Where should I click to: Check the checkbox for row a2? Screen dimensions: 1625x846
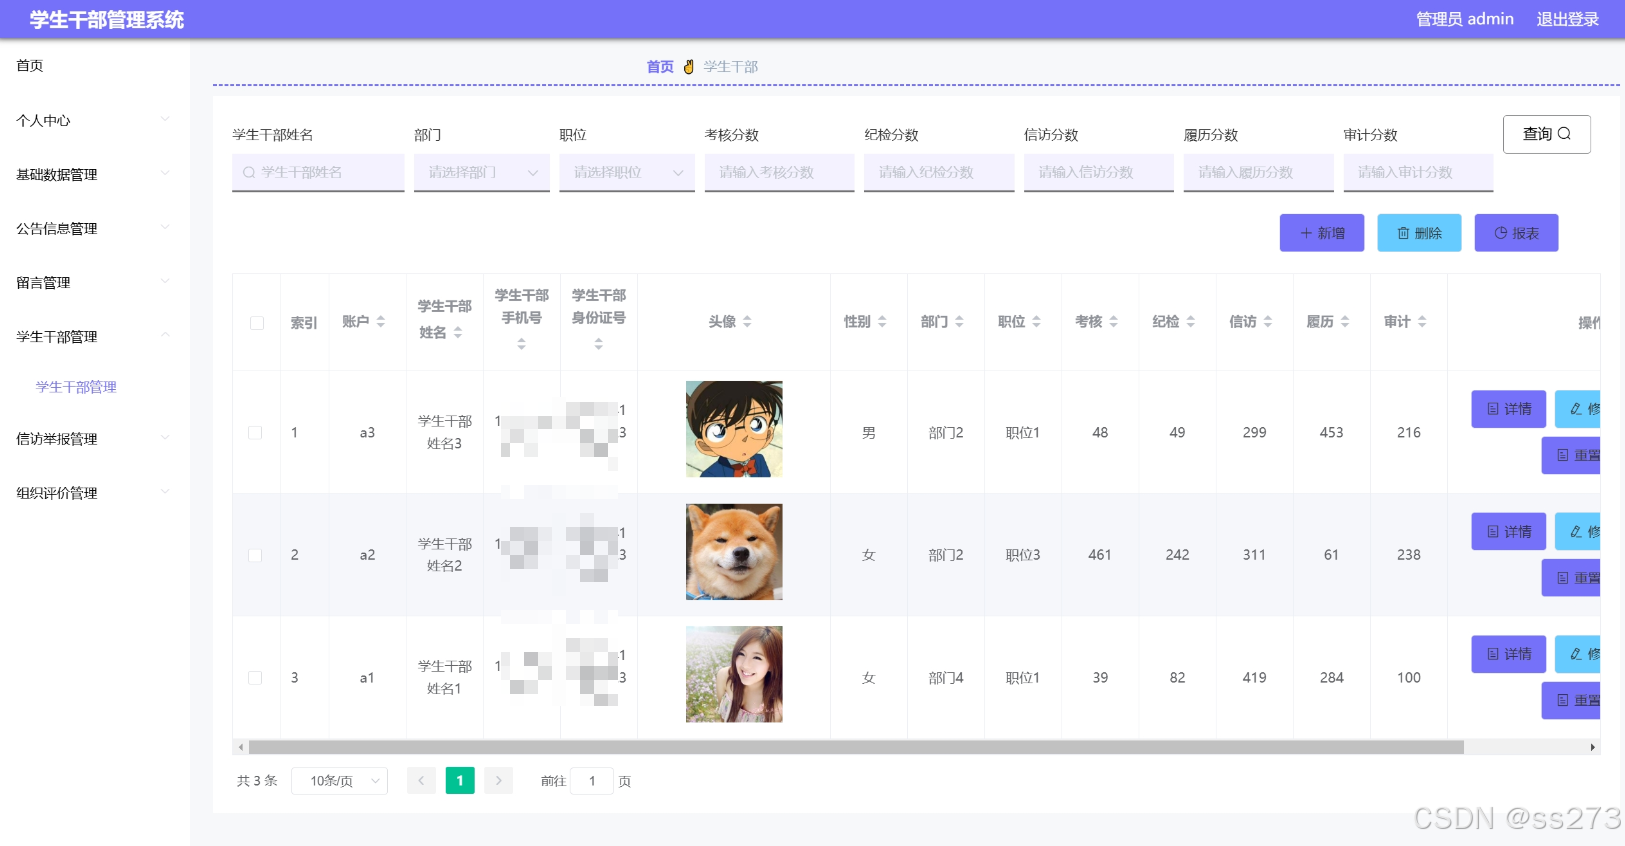[255, 555]
